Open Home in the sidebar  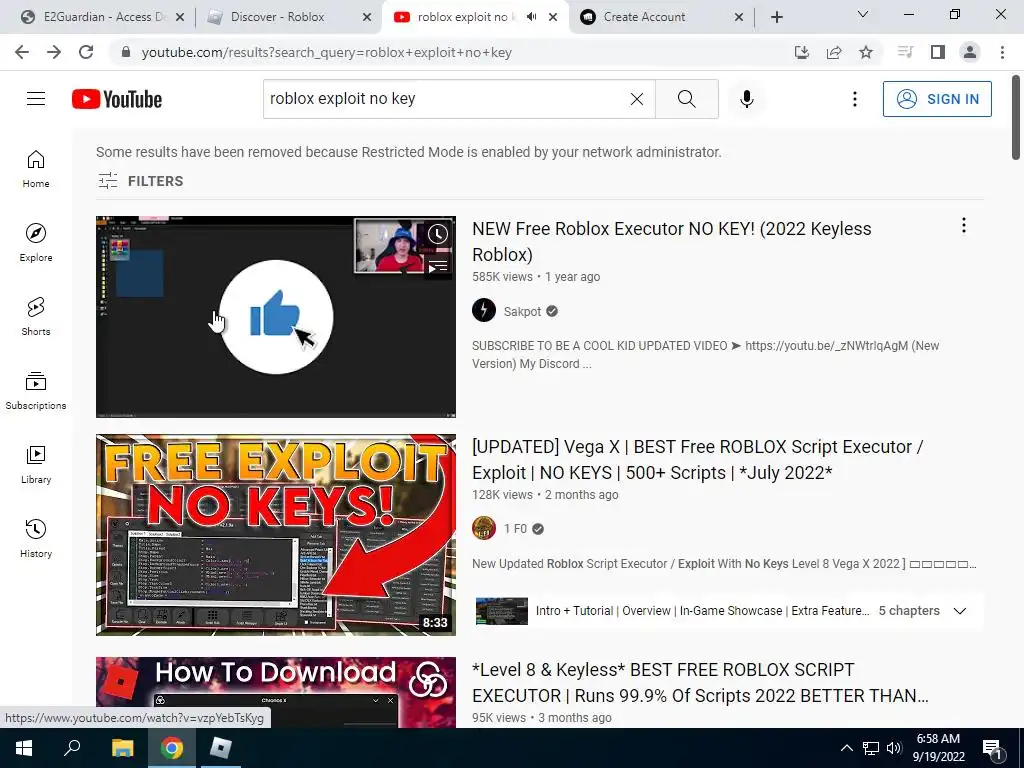pos(36,169)
